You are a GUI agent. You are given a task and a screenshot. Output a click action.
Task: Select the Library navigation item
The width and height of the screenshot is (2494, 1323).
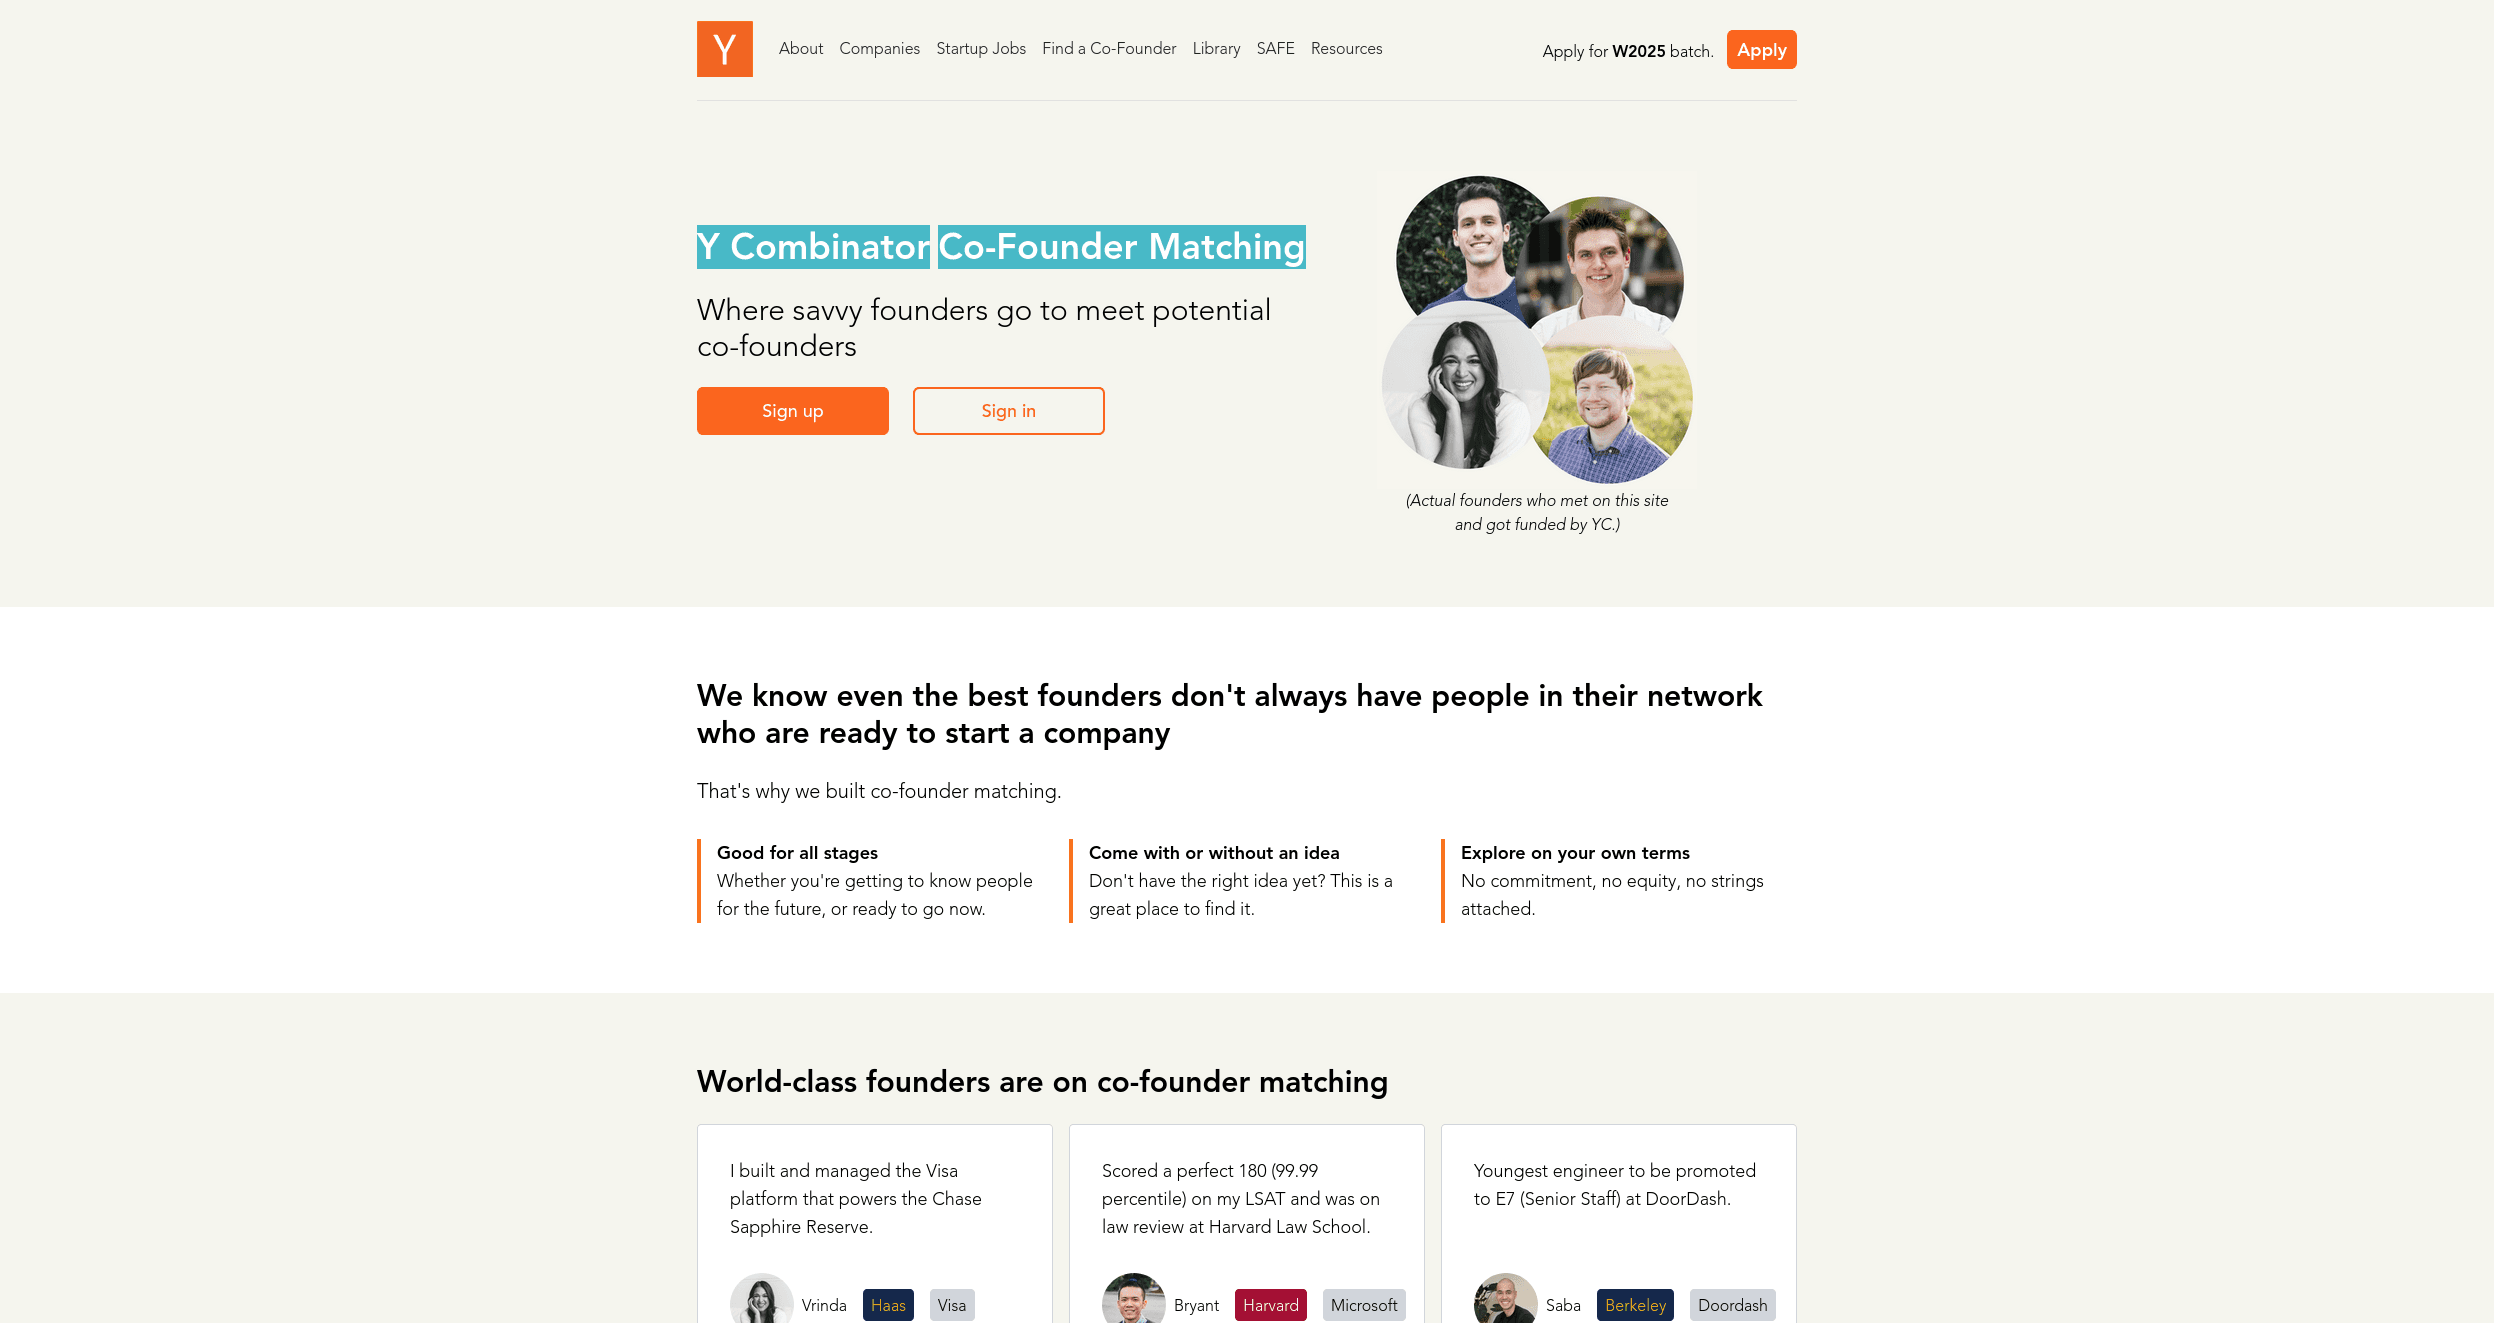click(x=1214, y=48)
